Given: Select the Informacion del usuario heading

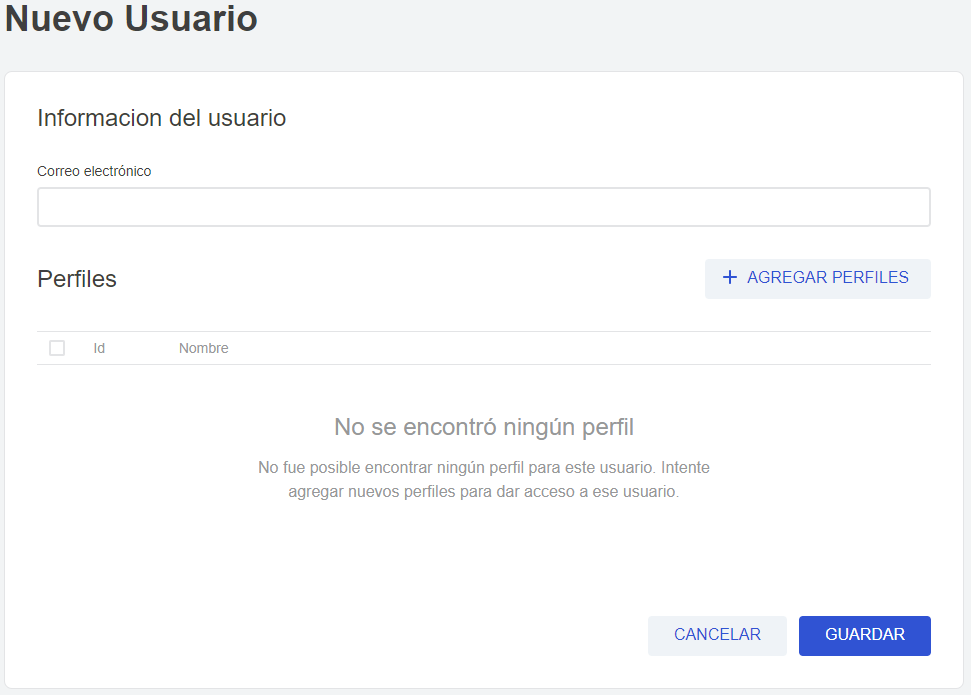Looking at the screenshot, I should [161, 118].
